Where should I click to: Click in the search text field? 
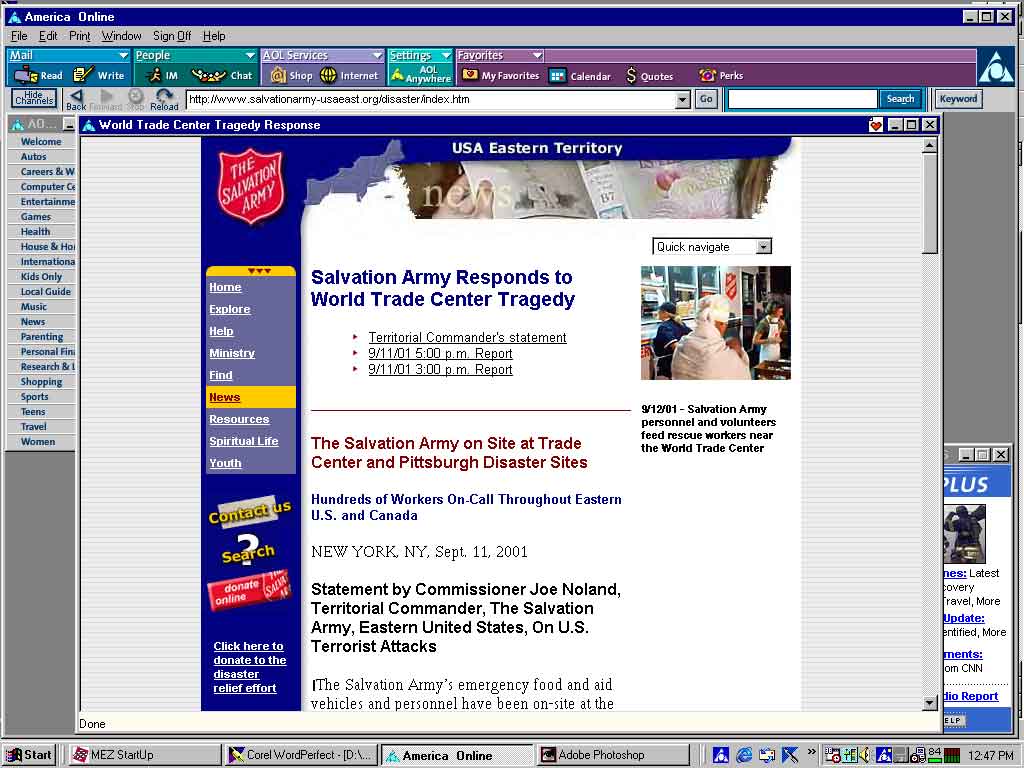pos(802,99)
